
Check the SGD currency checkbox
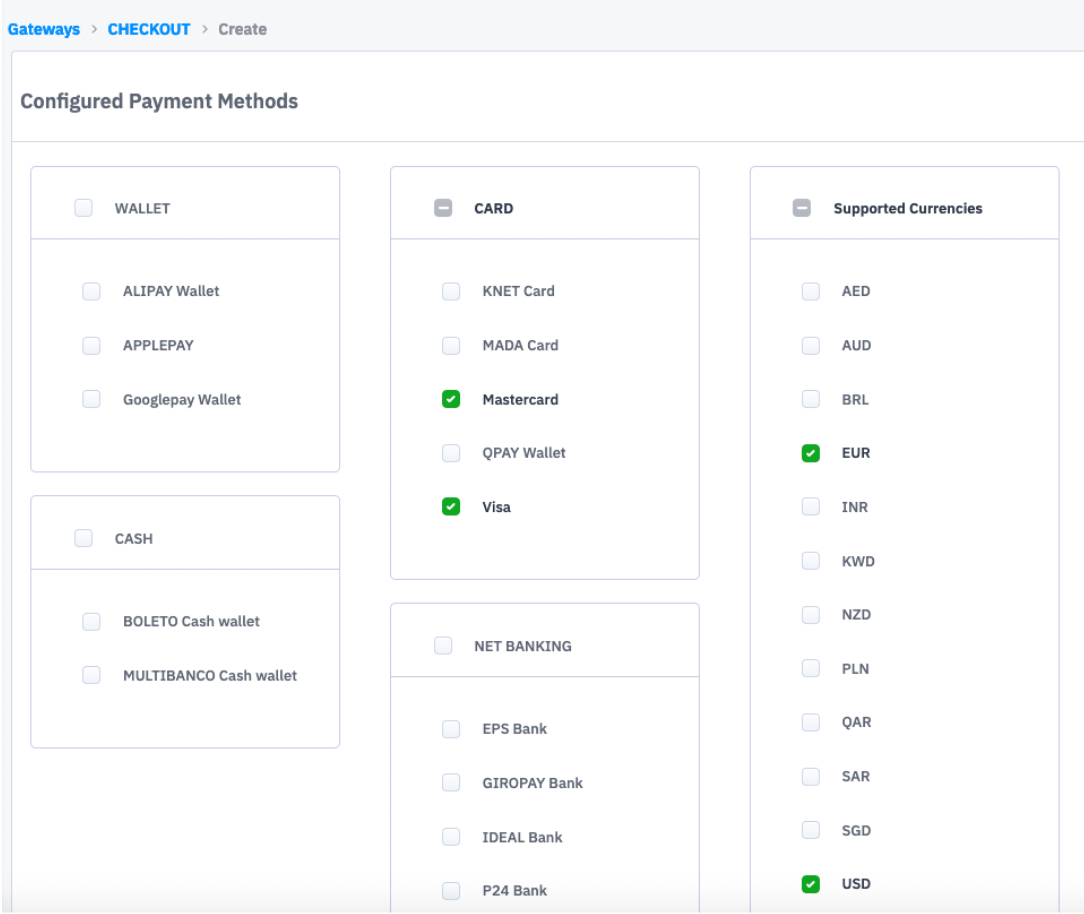[x=810, y=830]
